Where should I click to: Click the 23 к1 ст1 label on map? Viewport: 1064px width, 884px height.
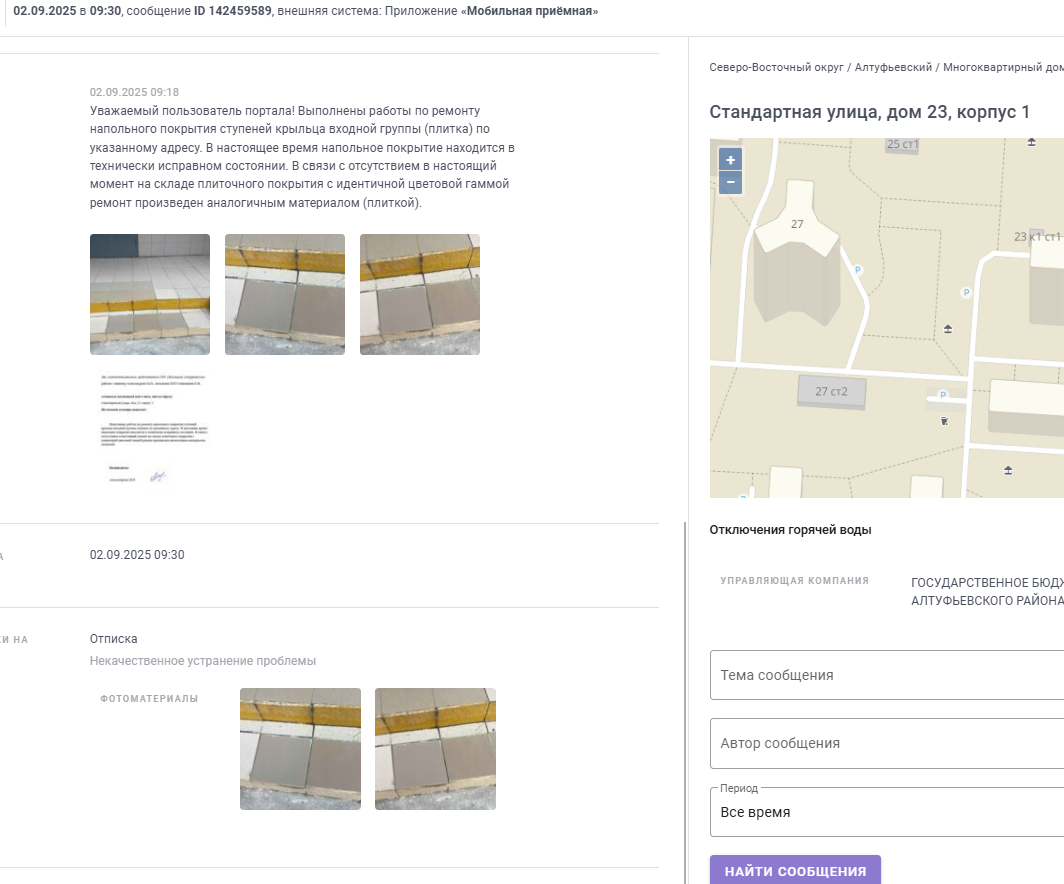pos(1037,237)
